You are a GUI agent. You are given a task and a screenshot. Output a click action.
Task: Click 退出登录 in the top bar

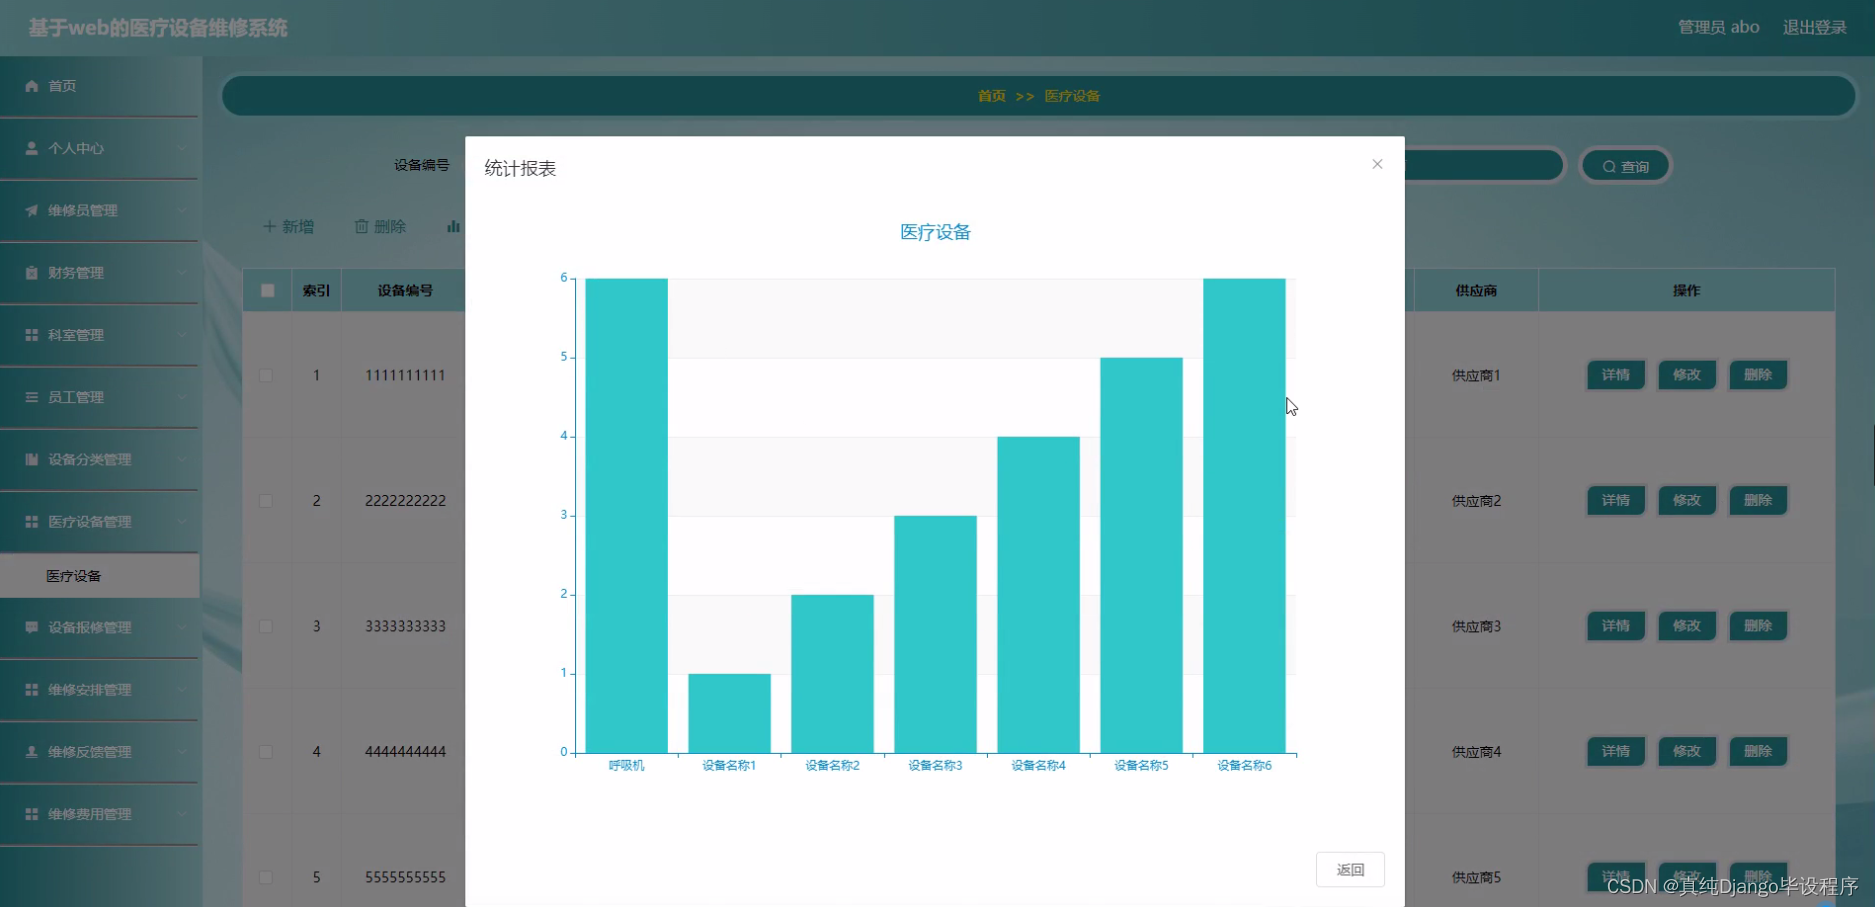pos(1815,27)
